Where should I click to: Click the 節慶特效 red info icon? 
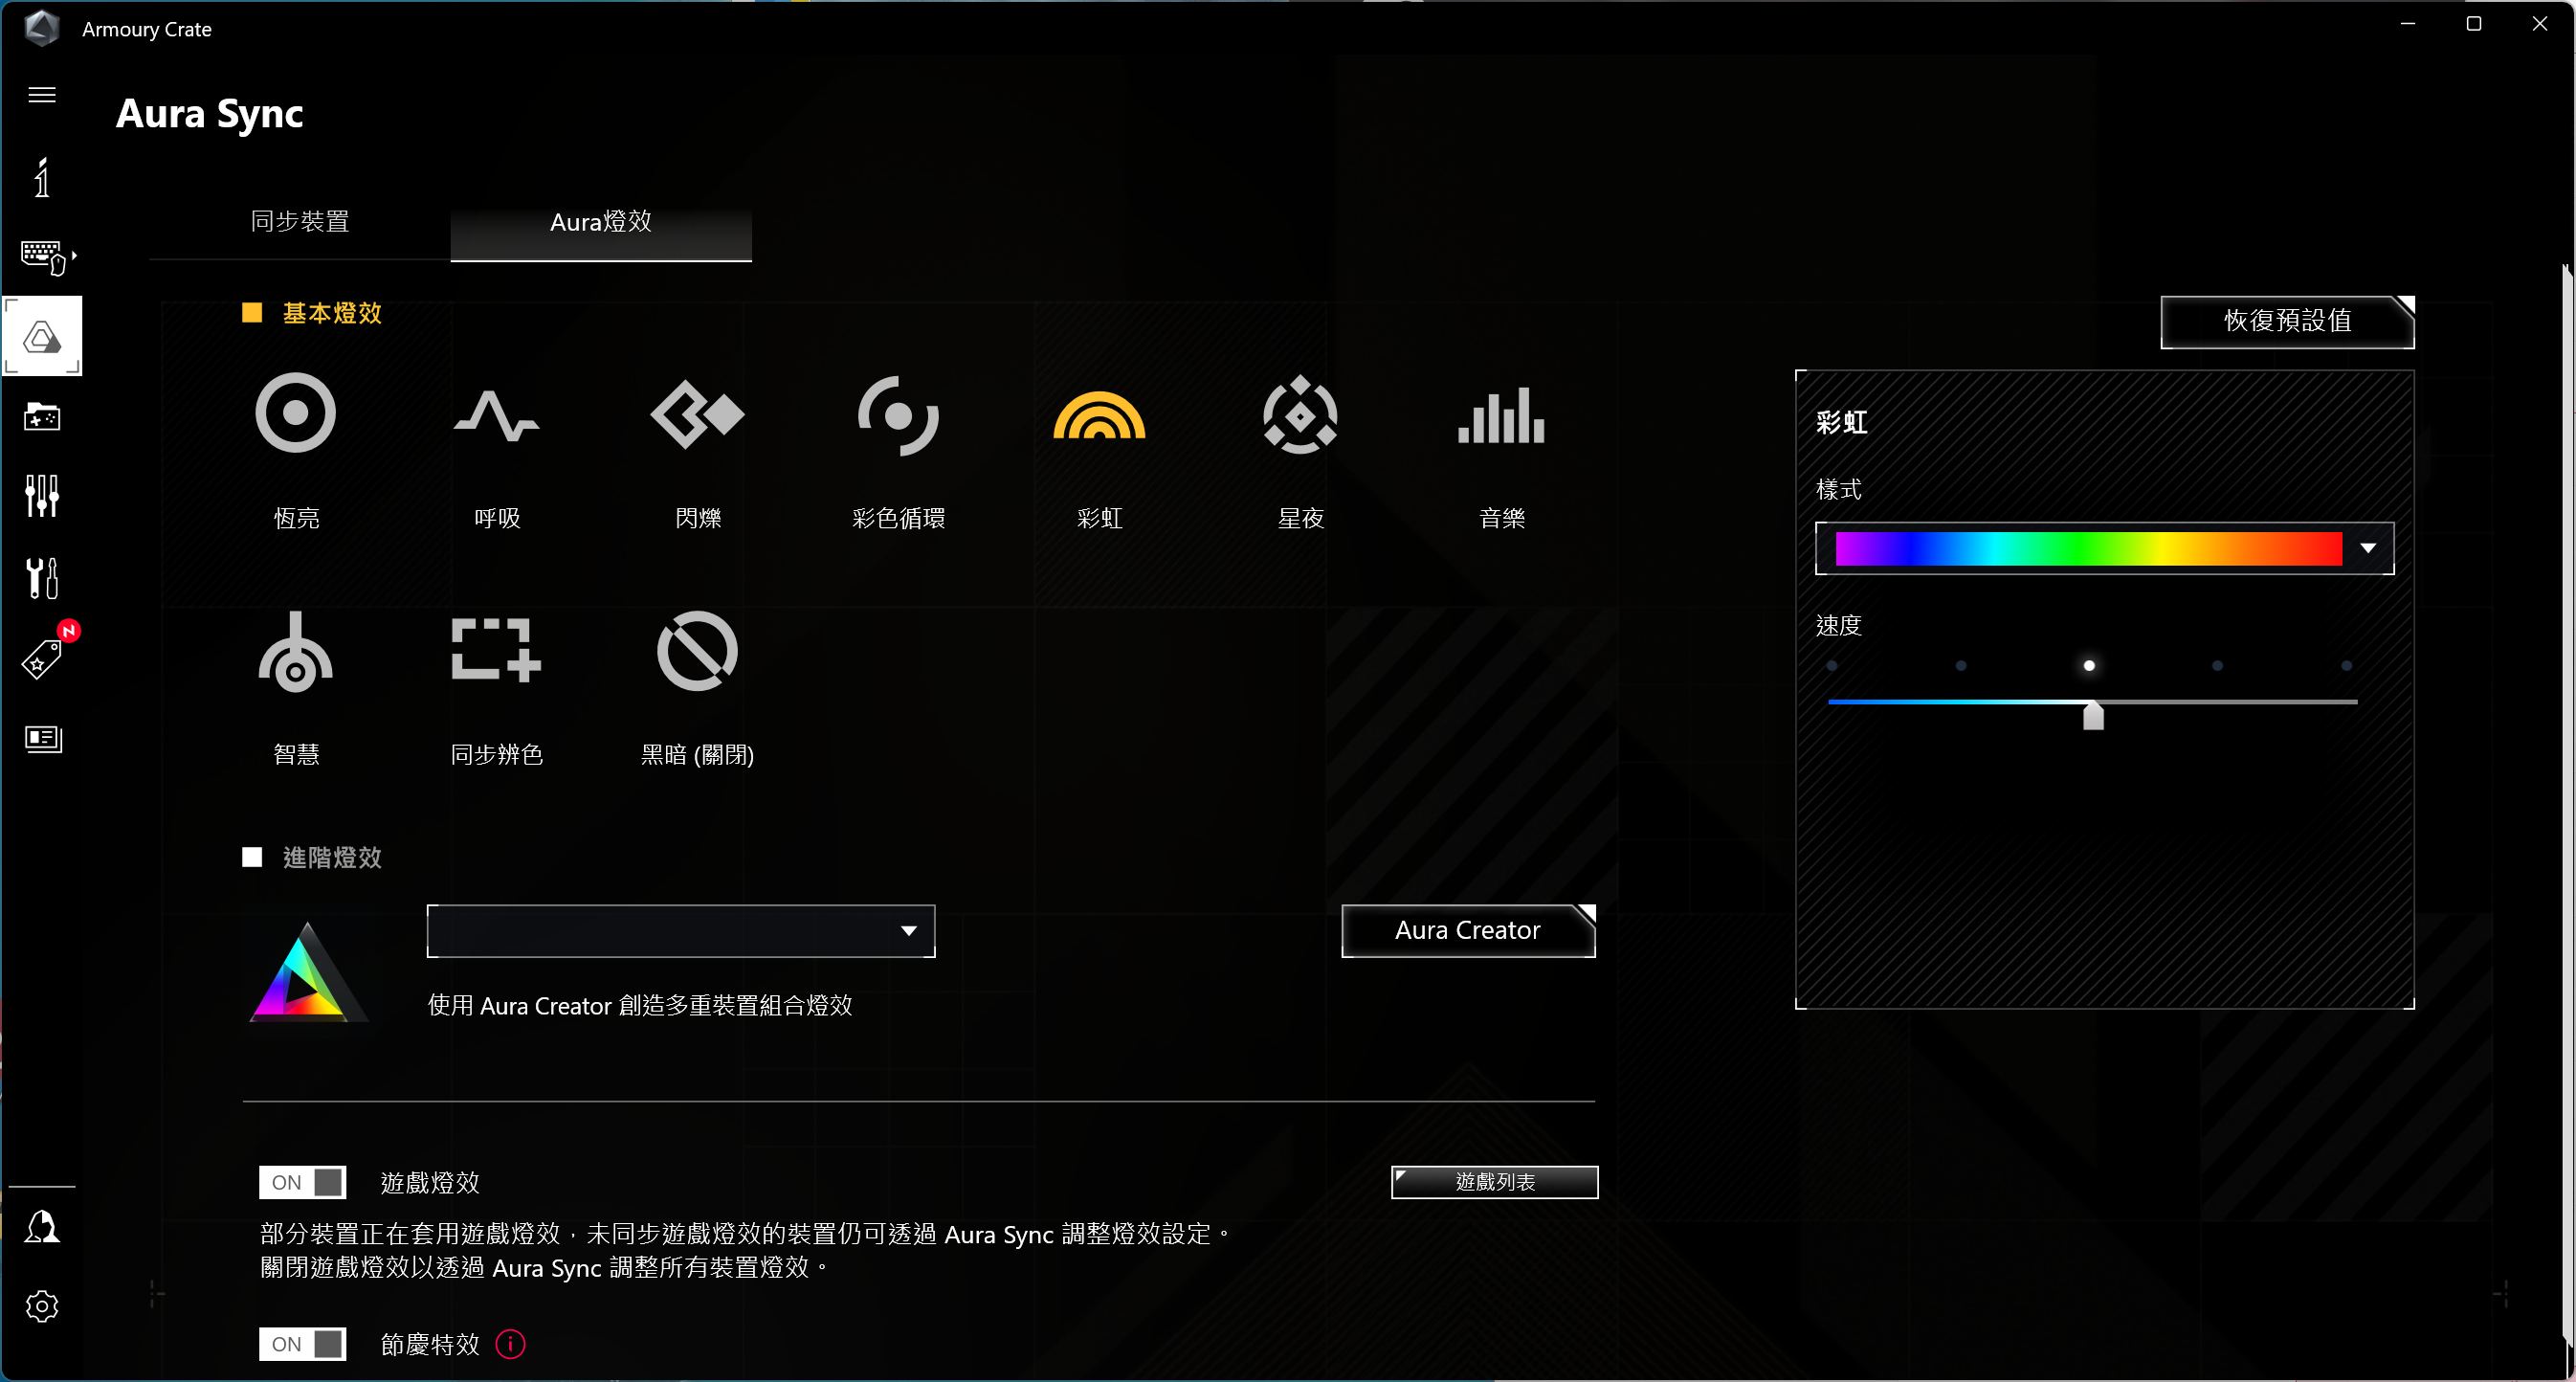[x=511, y=1344]
